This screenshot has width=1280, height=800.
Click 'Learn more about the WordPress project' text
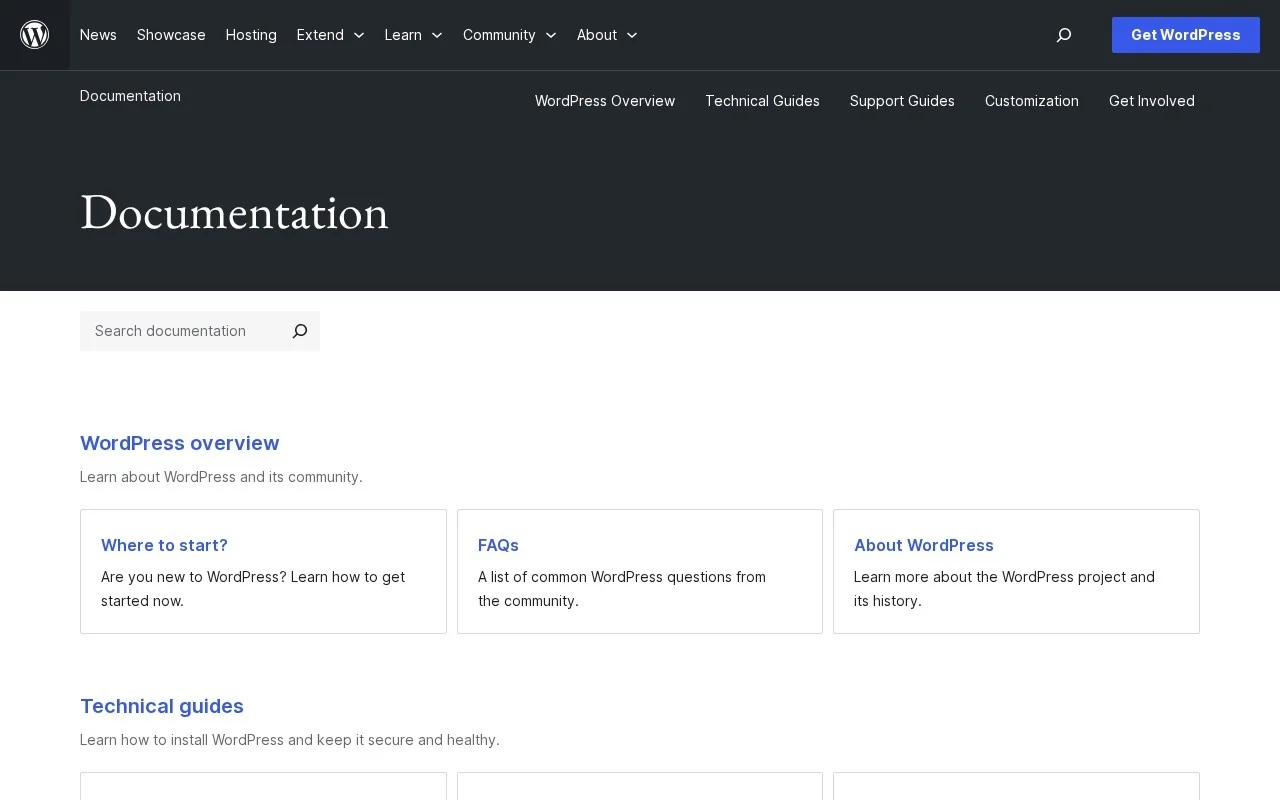coord(990,577)
